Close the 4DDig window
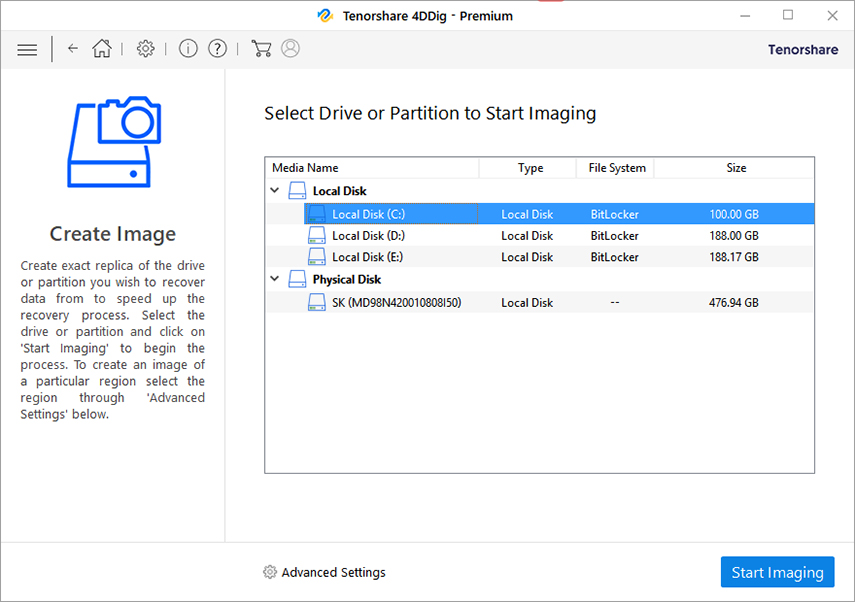 coord(832,15)
